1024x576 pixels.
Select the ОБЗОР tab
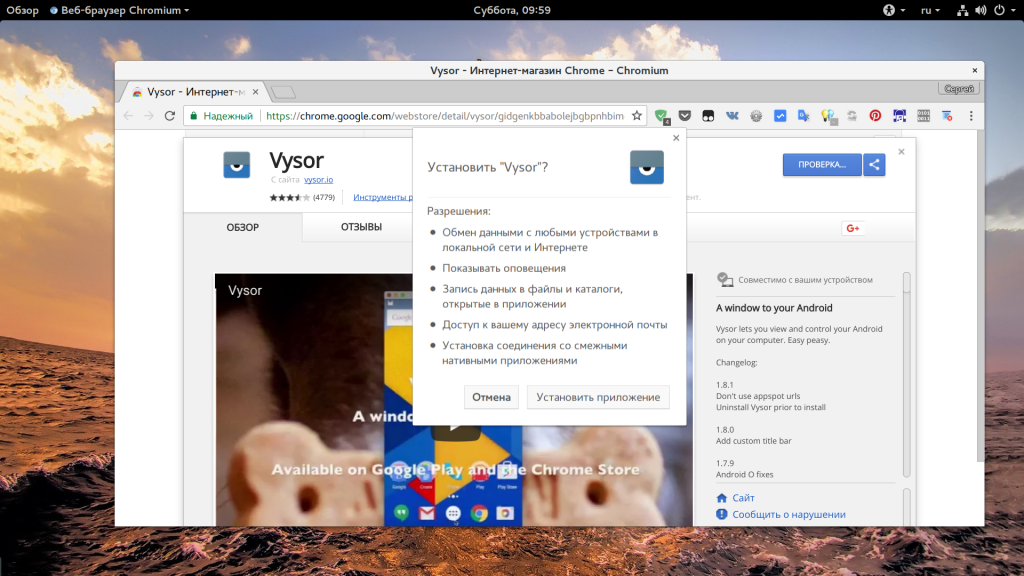[x=243, y=227]
